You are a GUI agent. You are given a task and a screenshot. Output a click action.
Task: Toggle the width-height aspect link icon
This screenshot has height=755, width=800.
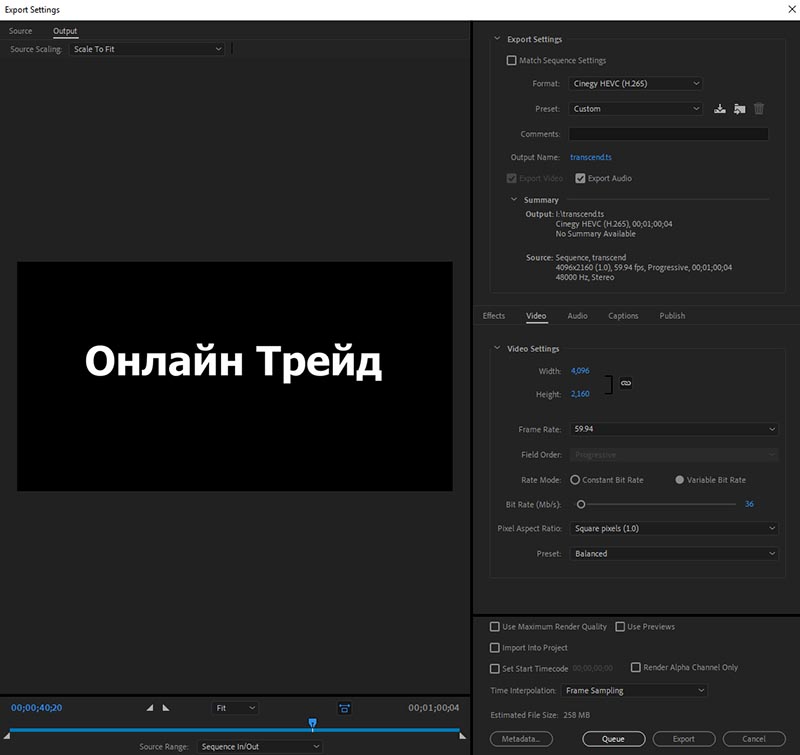pos(626,382)
